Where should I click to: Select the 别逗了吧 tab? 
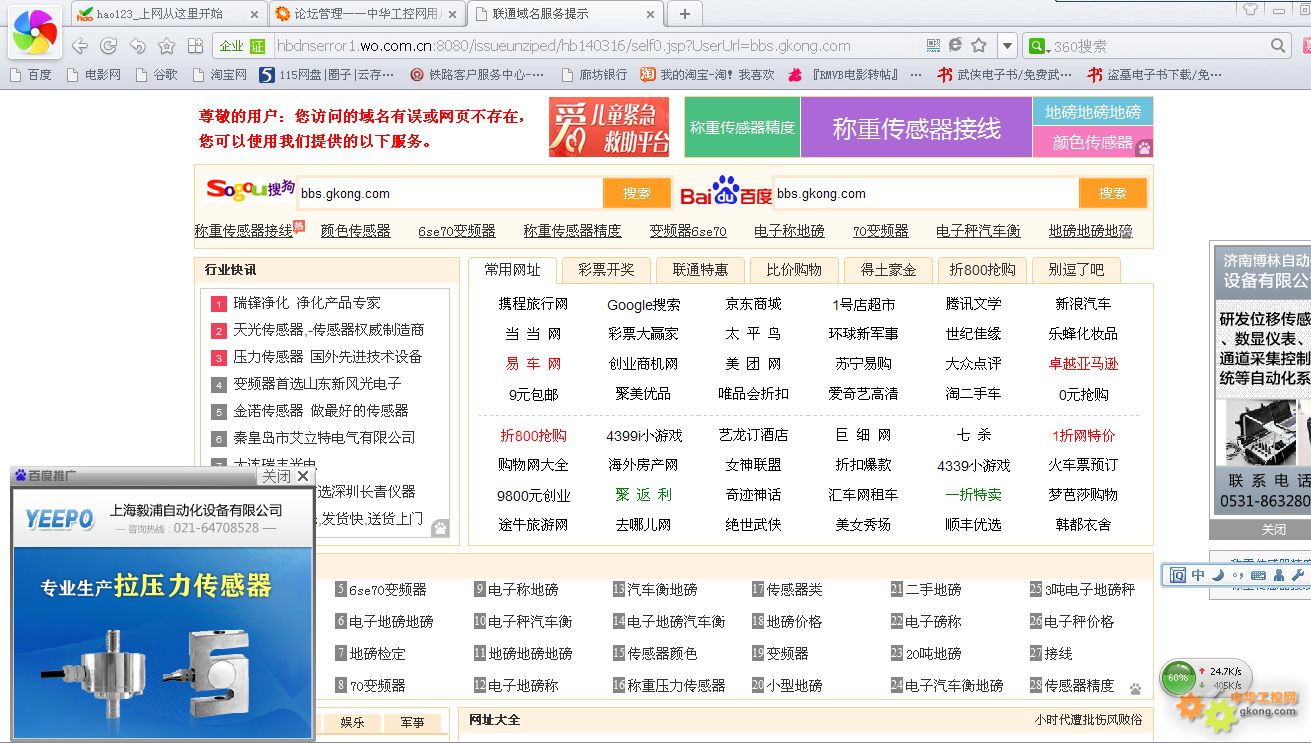pos(1076,270)
